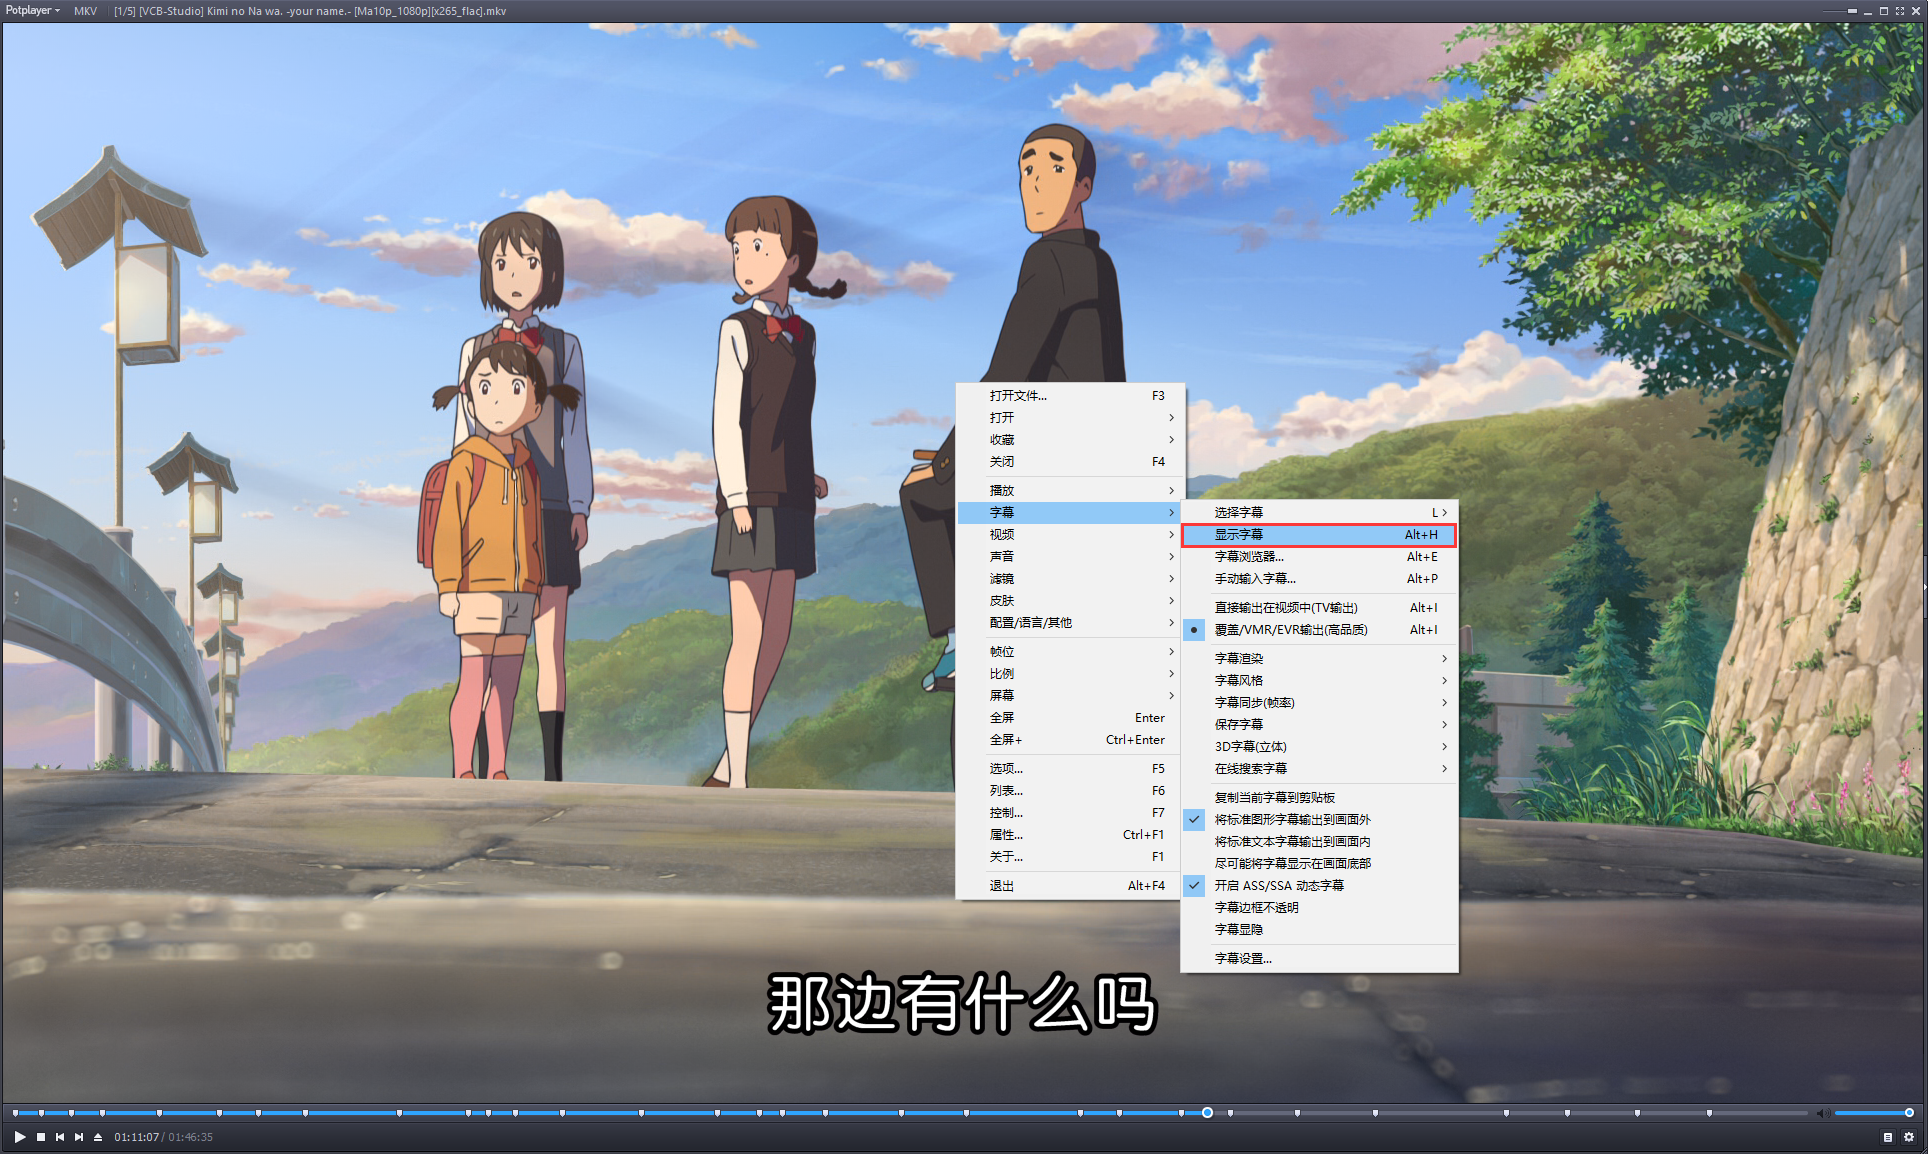Open the 字幕设置 dialog
Screen dimensions: 1928x1154
(1242, 958)
